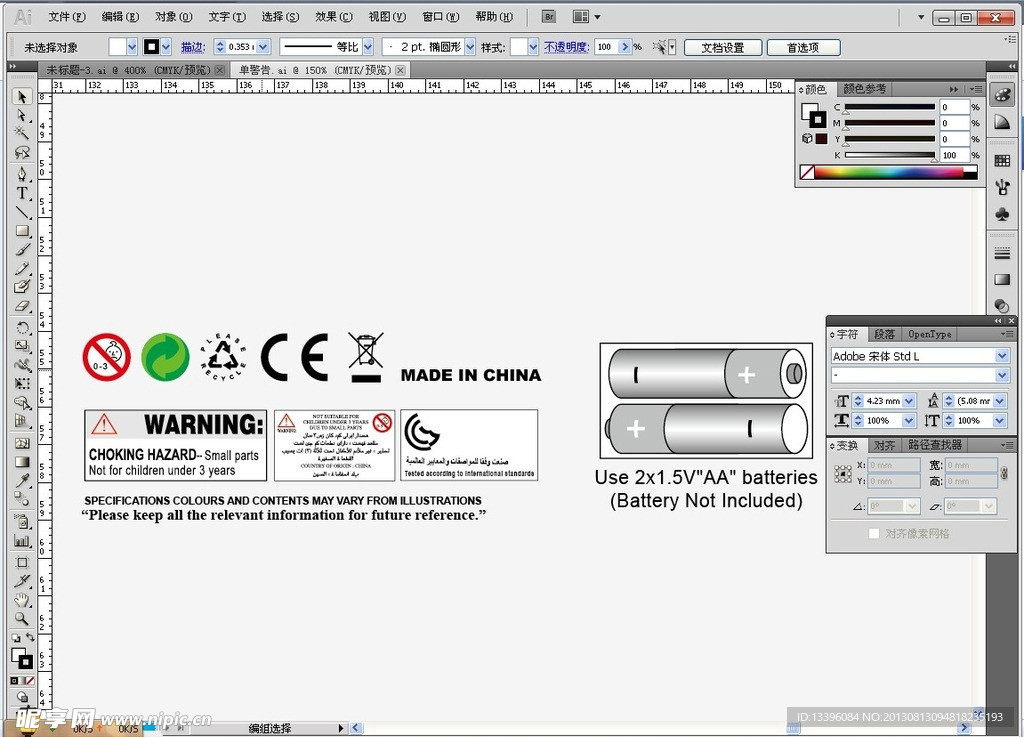Open the Swatches panel from dock
The width and height of the screenshot is (1024, 737).
tap(1002, 160)
